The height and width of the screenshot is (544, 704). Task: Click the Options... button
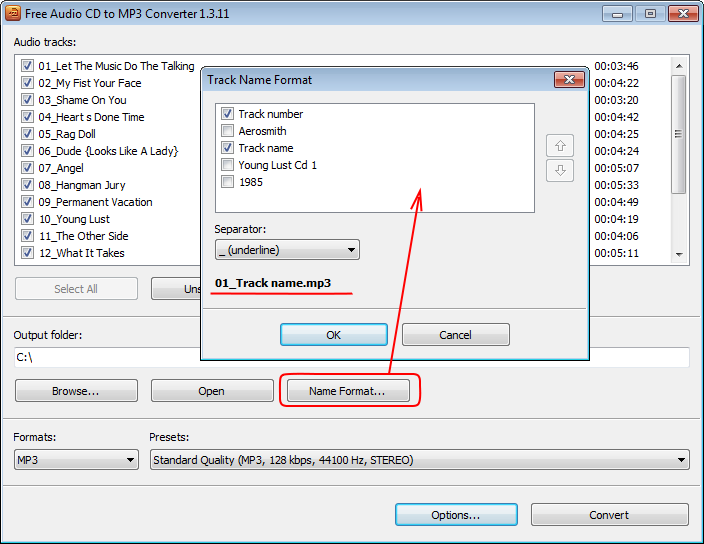point(456,515)
